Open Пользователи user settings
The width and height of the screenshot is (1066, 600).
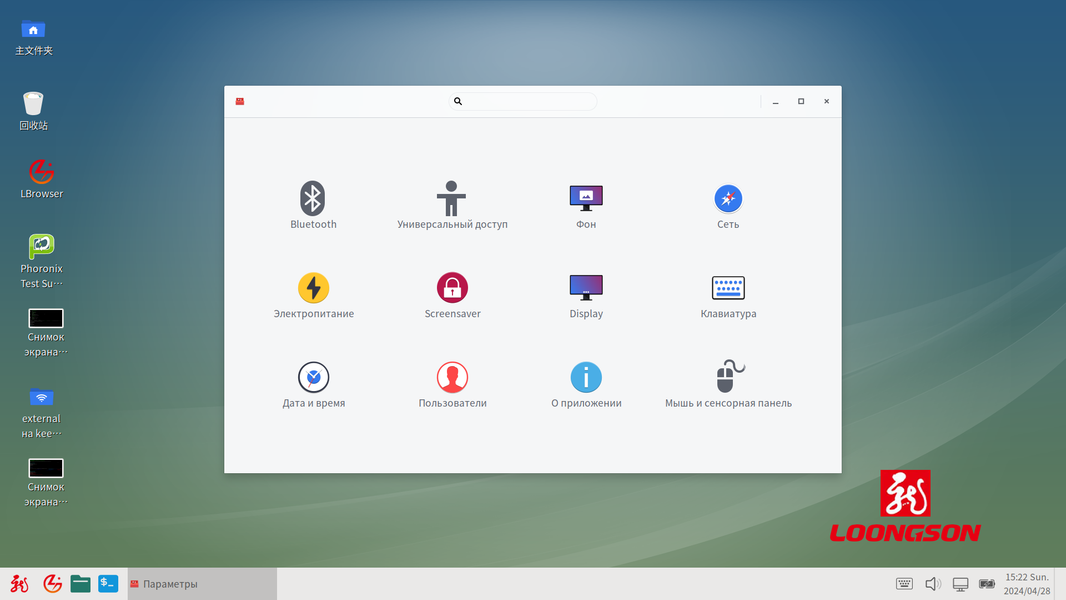coord(452,384)
